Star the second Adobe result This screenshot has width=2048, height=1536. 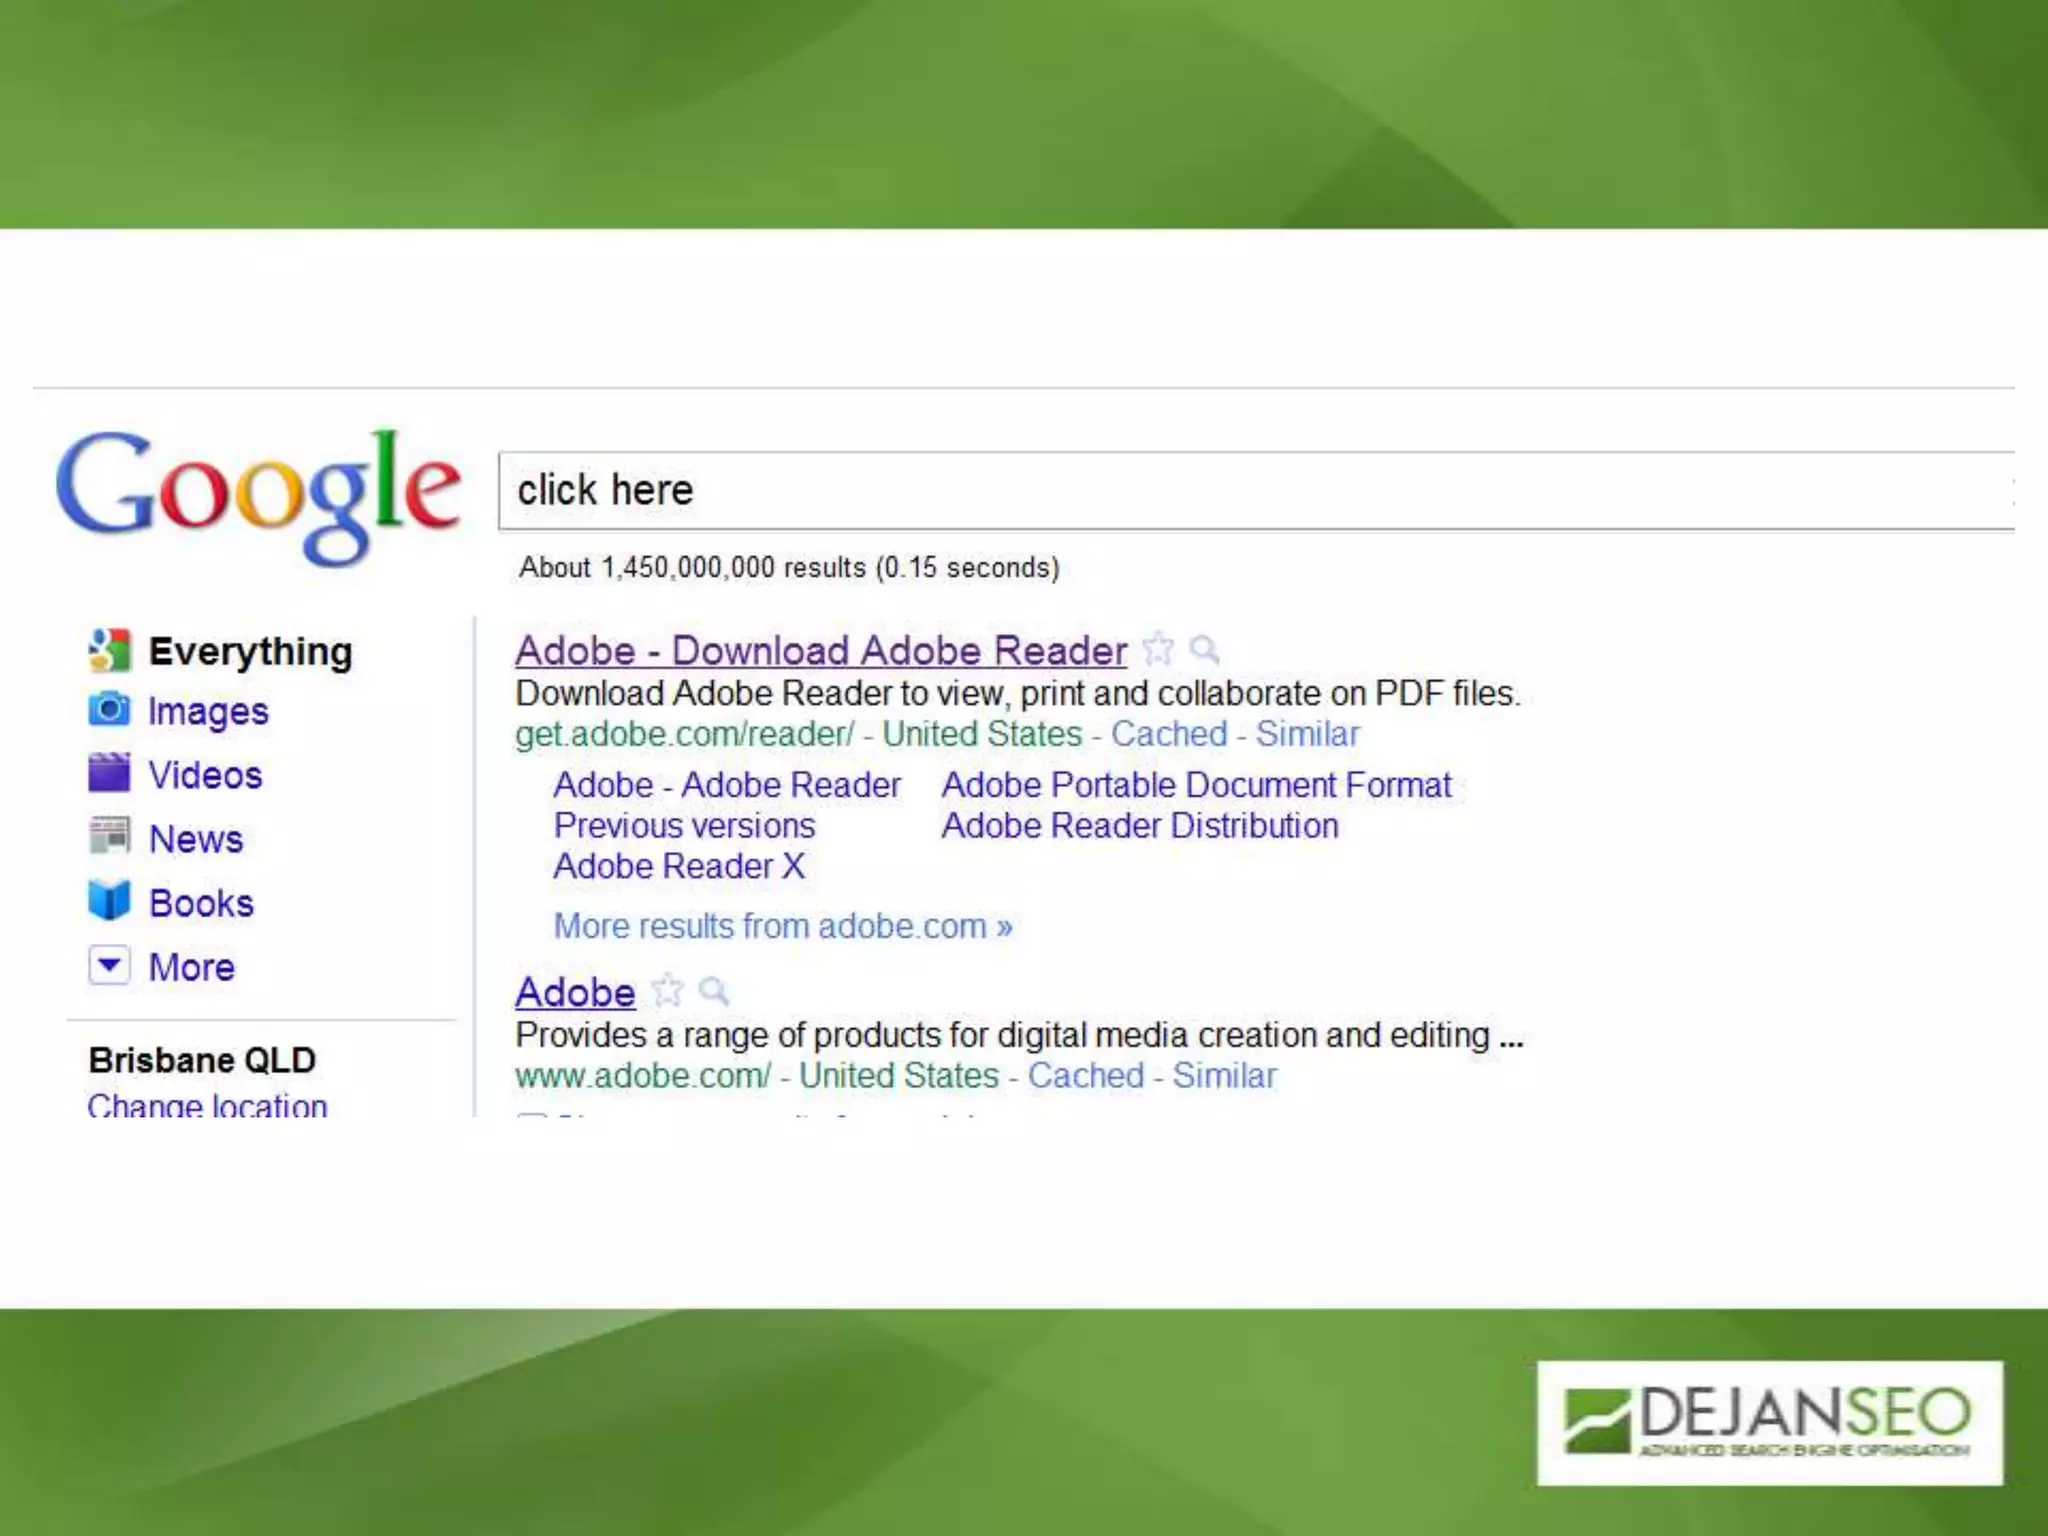point(667,991)
